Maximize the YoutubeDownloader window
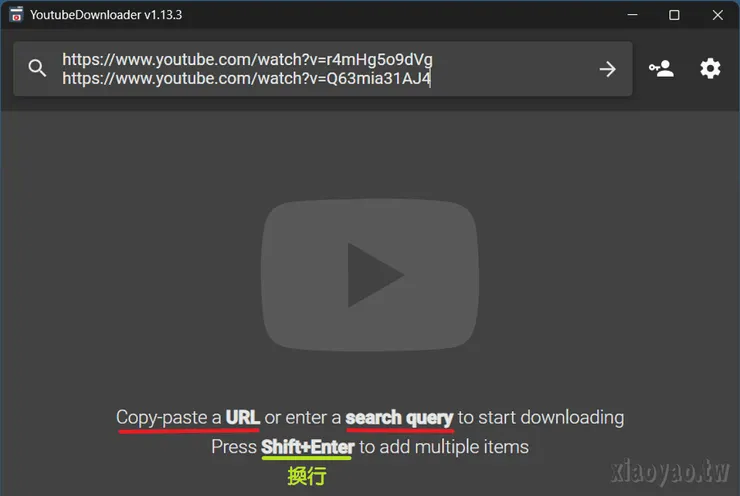 (674, 15)
